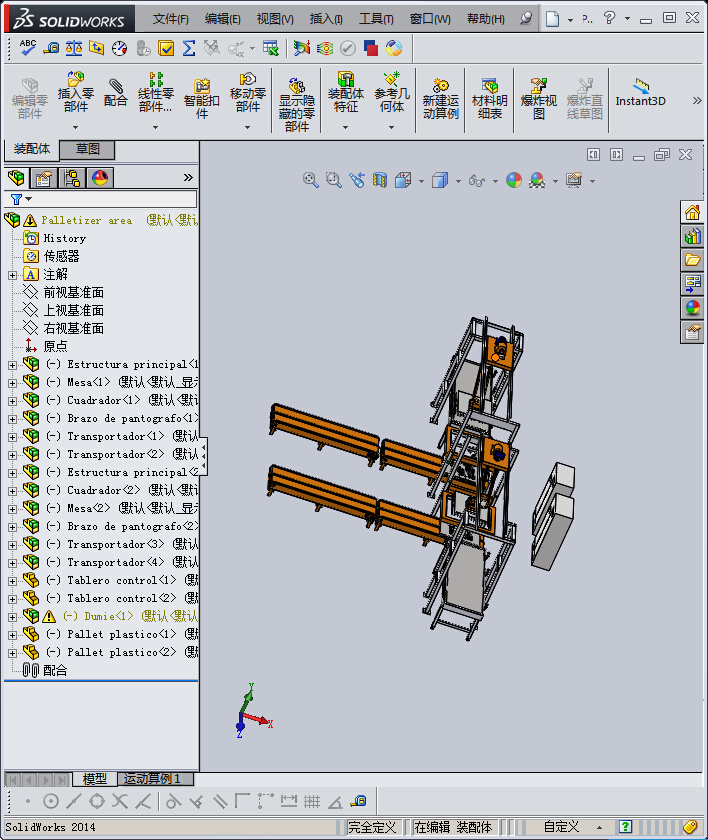This screenshot has height=840, width=708.
Task: Select Linear Component Pattern tool
Action: [x=155, y=92]
